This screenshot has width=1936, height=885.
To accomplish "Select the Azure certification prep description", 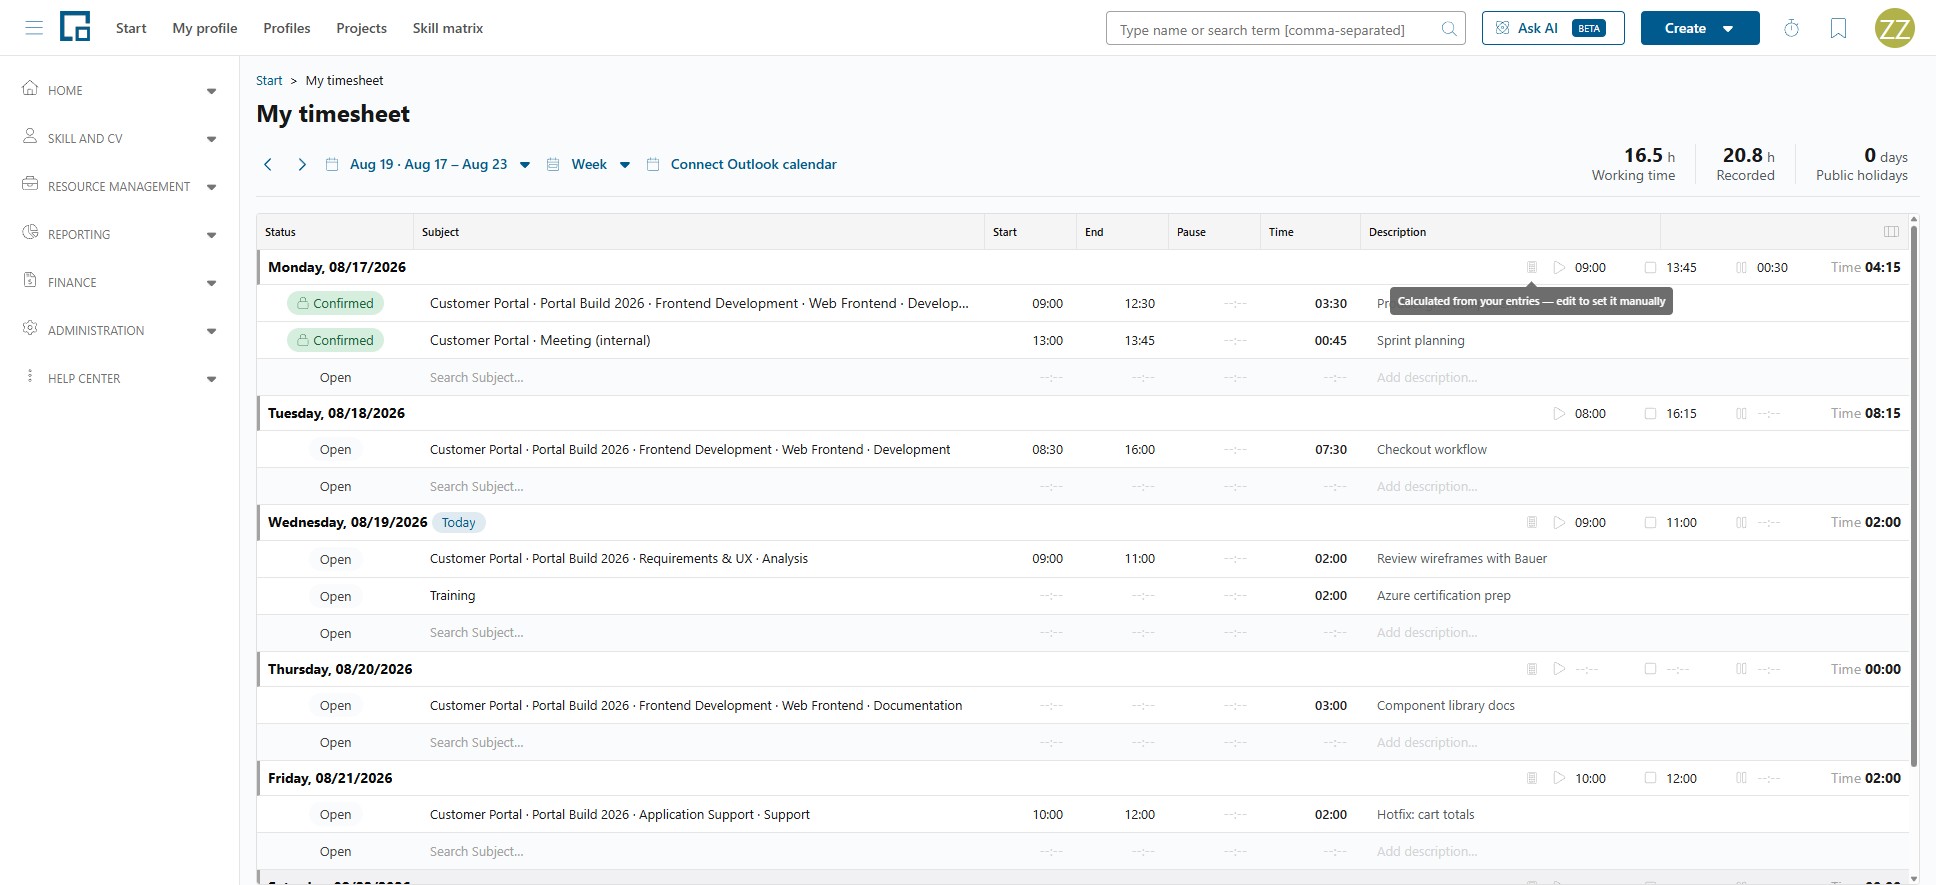I will tap(1443, 595).
